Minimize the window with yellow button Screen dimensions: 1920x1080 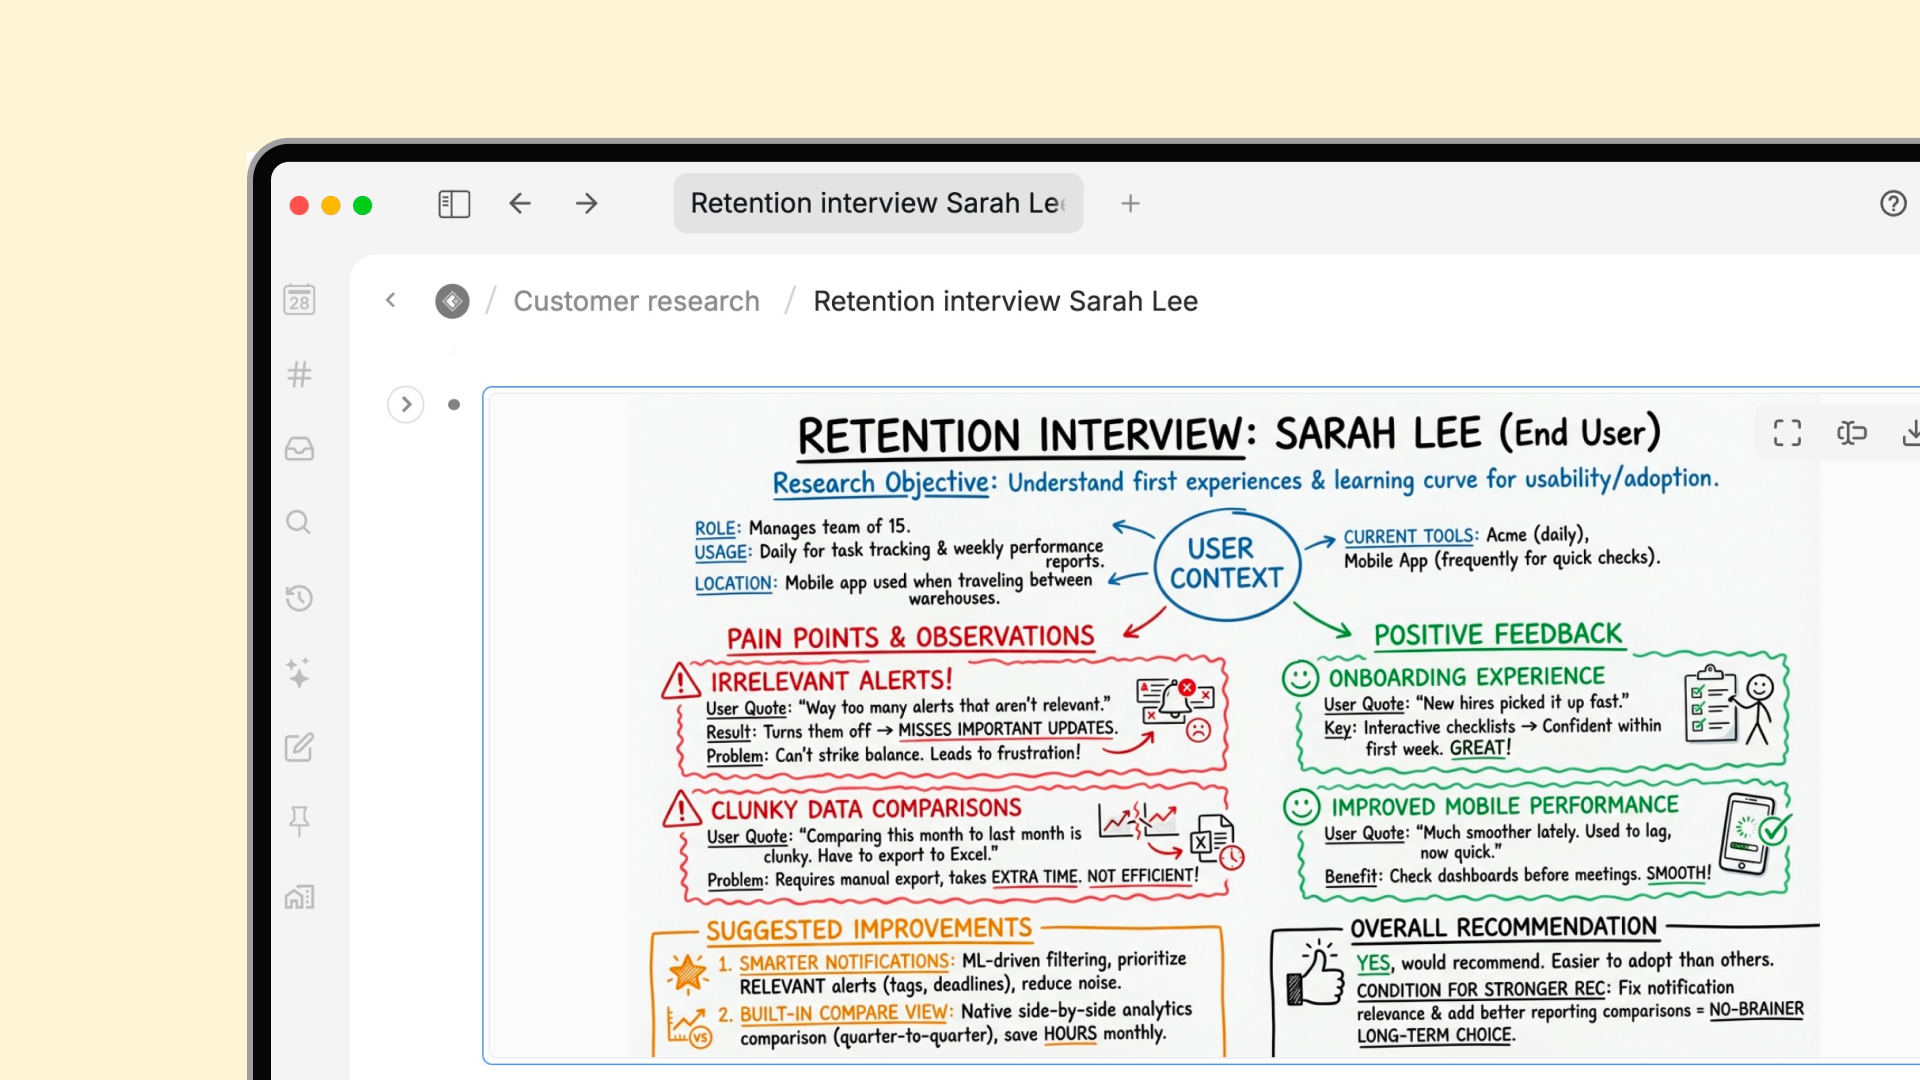(x=331, y=205)
